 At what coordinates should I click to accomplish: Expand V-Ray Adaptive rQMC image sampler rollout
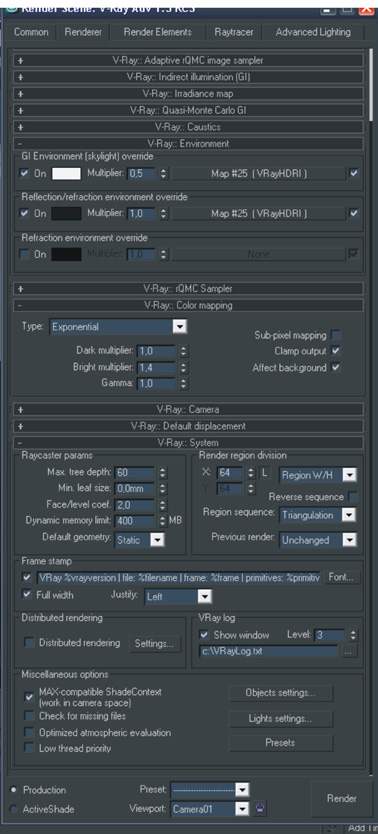pos(188,61)
